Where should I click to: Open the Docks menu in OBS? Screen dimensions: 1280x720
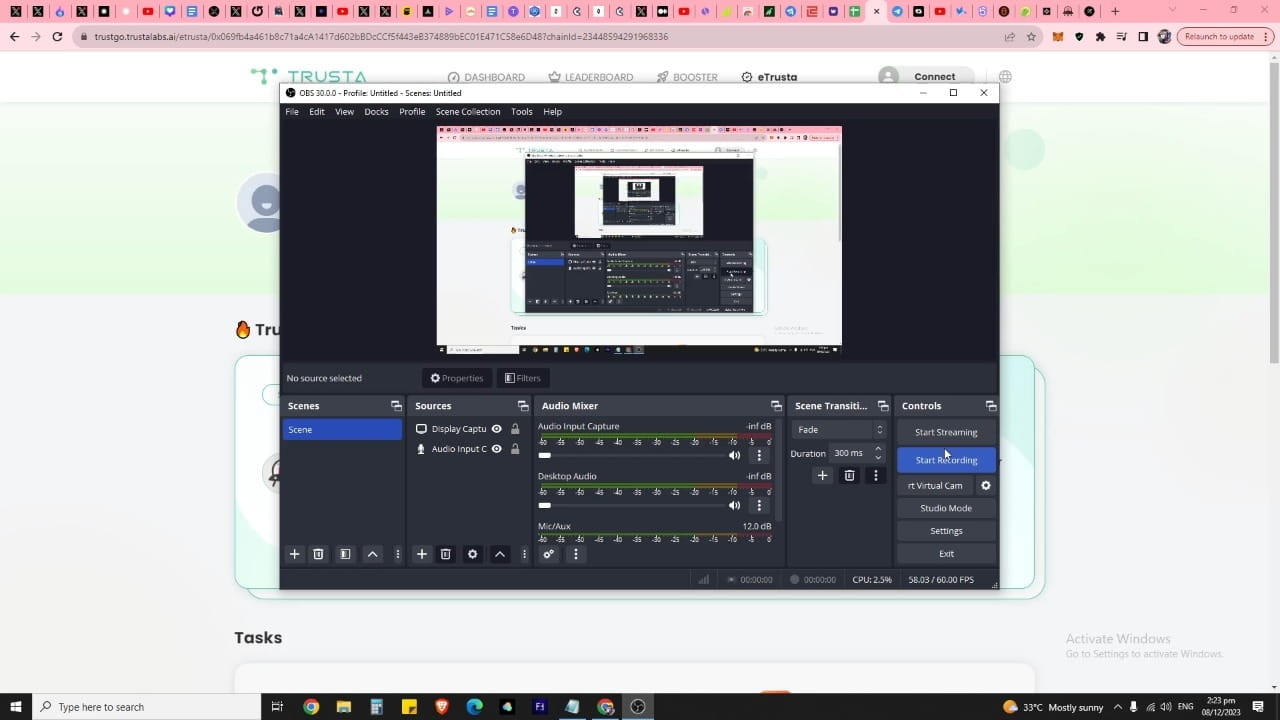pyautogui.click(x=376, y=112)
